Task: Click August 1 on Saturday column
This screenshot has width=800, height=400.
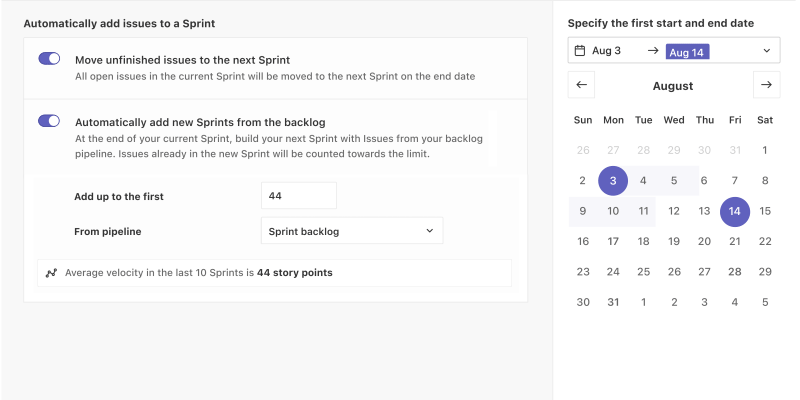Action: [765, 150]
